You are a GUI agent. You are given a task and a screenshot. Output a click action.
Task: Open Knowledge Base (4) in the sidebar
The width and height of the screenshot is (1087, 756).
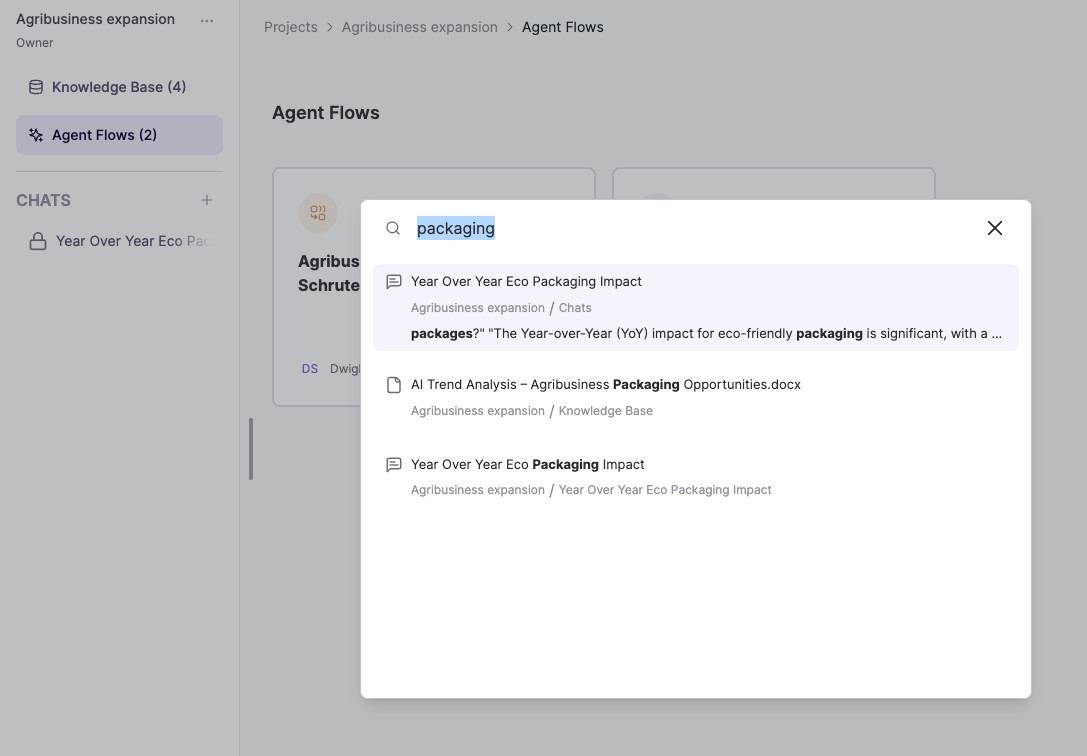click(x=119, y=87)
